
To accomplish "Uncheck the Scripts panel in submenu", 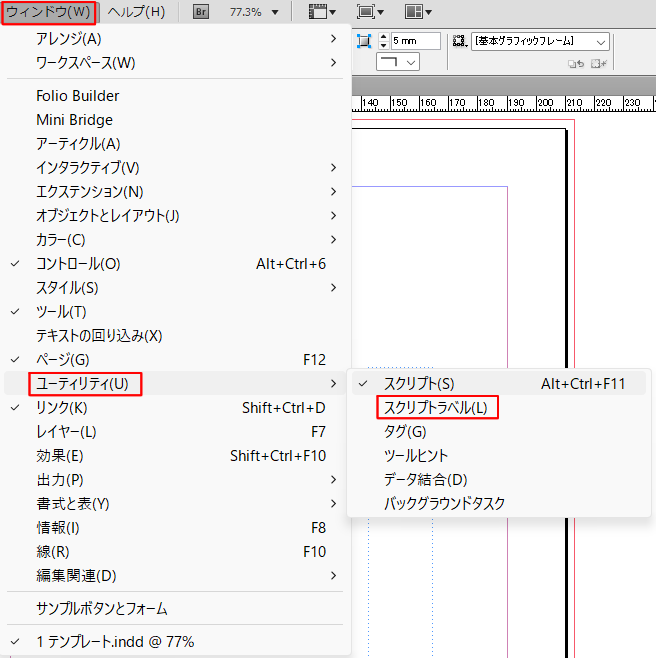I will (418, 383).
